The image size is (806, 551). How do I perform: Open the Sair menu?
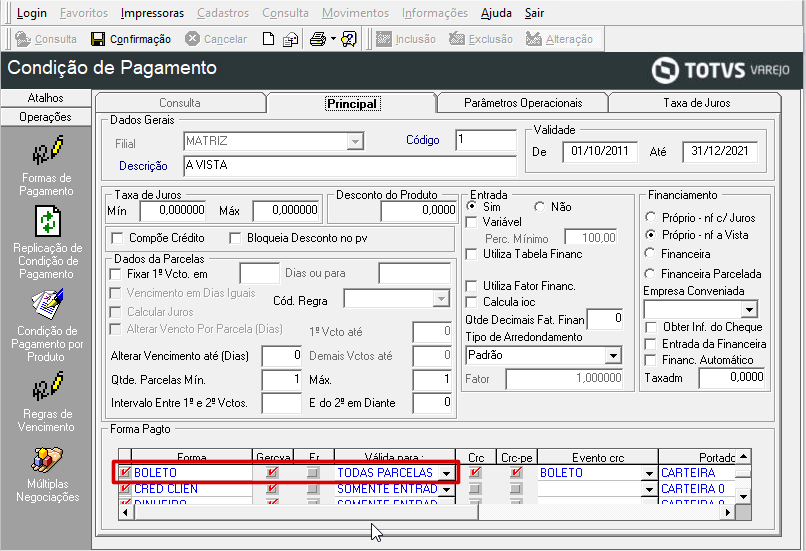tap(534, 13)
